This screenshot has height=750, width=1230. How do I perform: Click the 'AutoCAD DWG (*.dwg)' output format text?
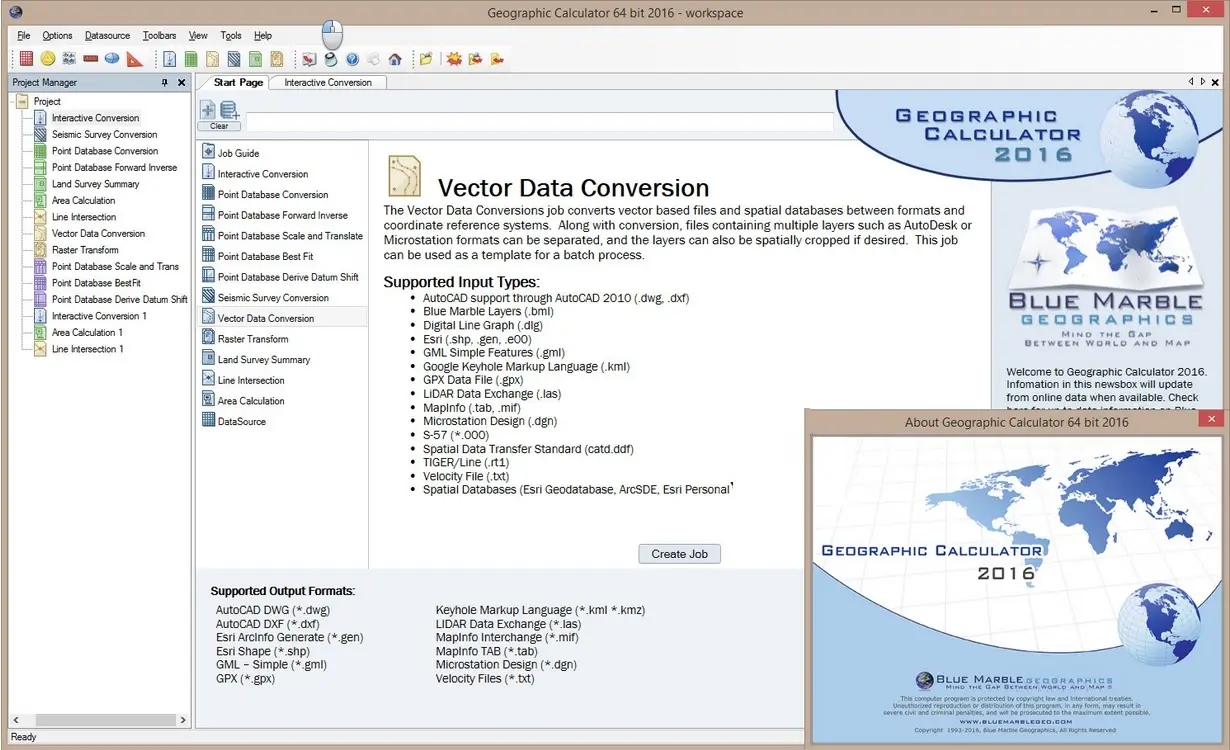click(273, 610)
